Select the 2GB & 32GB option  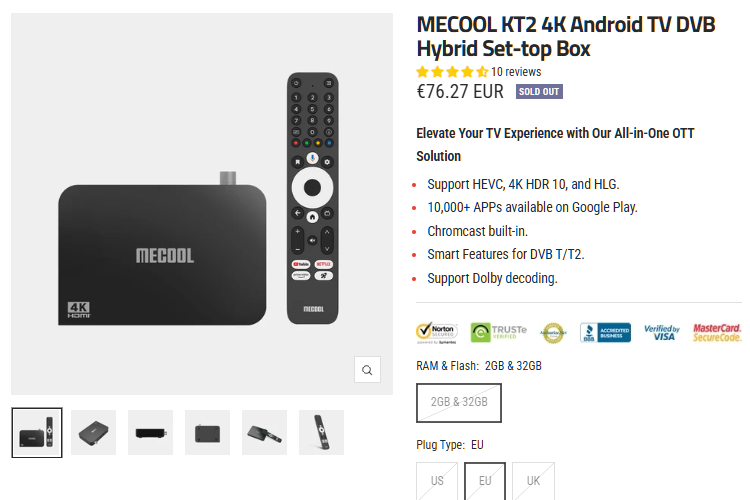[x=459, y=402]
